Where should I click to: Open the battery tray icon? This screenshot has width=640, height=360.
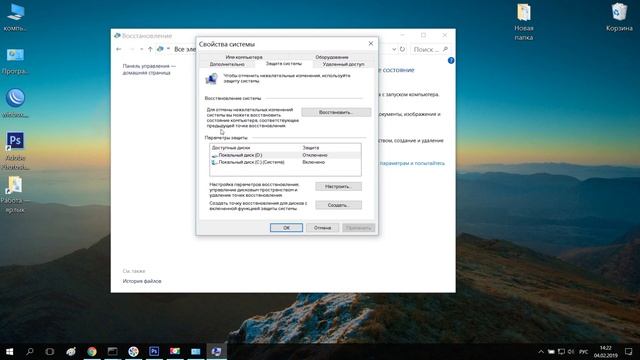[x=551, y=351]
